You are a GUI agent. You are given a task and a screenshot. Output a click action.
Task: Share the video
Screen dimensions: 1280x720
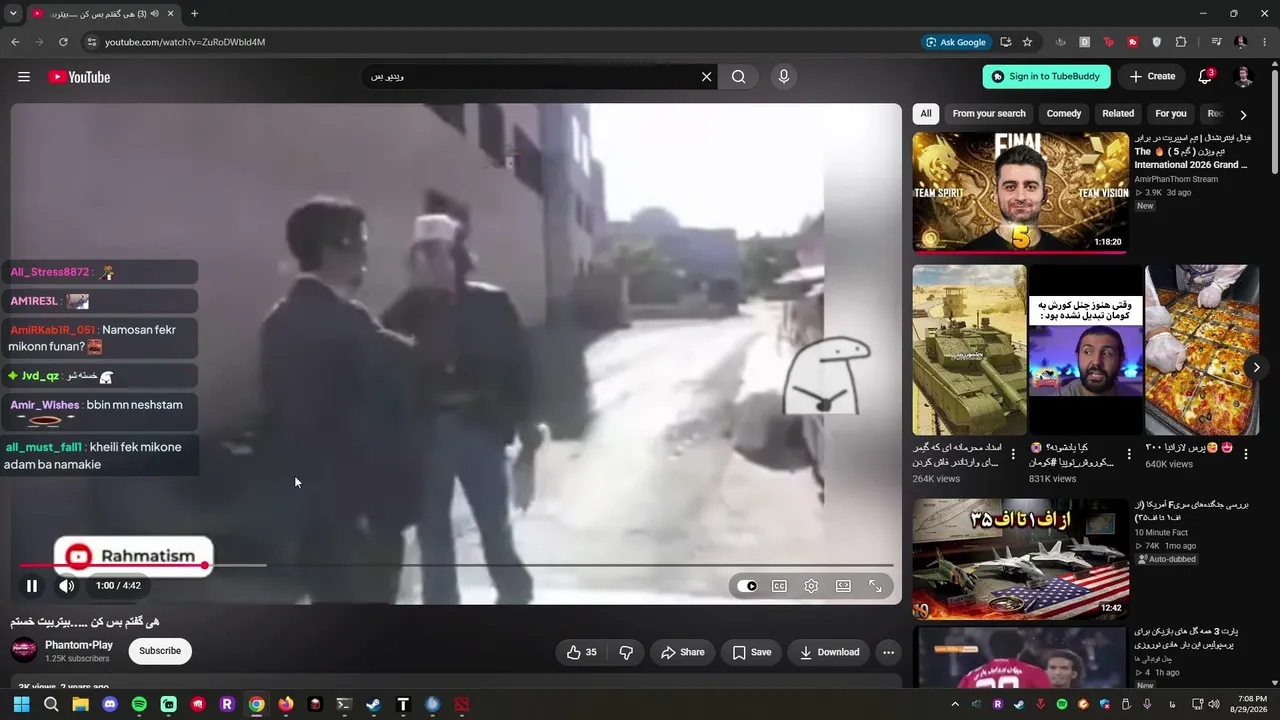coord(681,652)
